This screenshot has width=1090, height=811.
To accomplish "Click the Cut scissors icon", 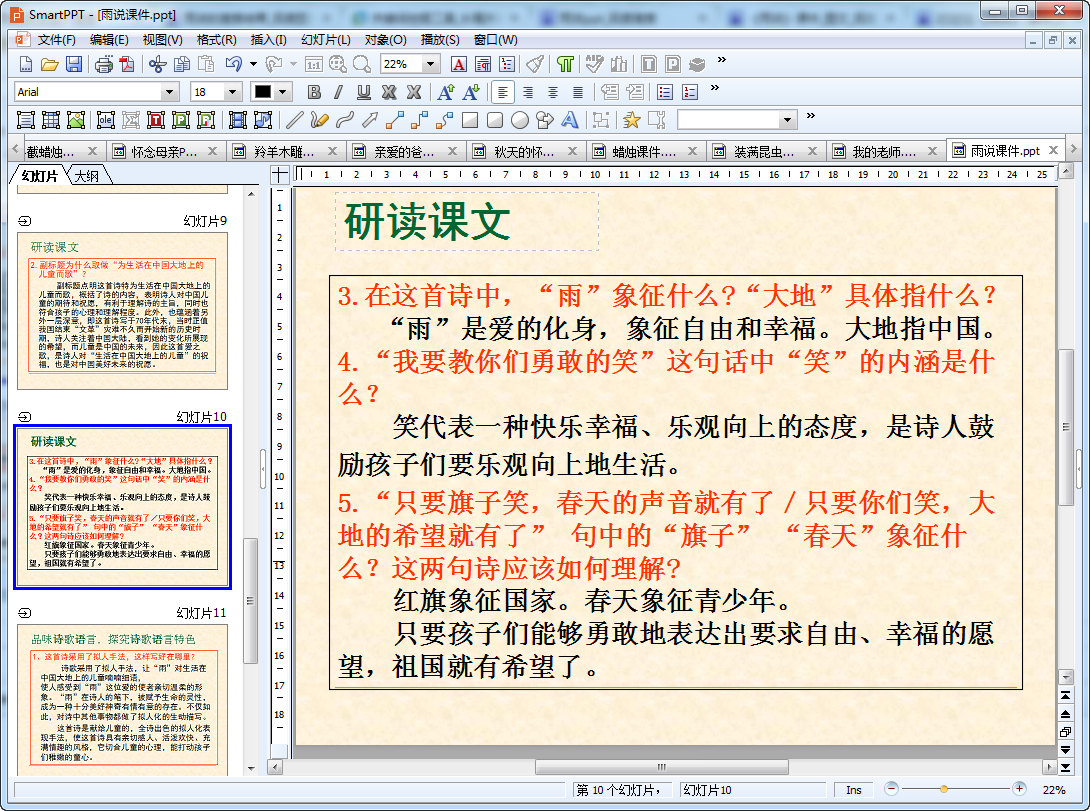I will [x=157, y=64].
